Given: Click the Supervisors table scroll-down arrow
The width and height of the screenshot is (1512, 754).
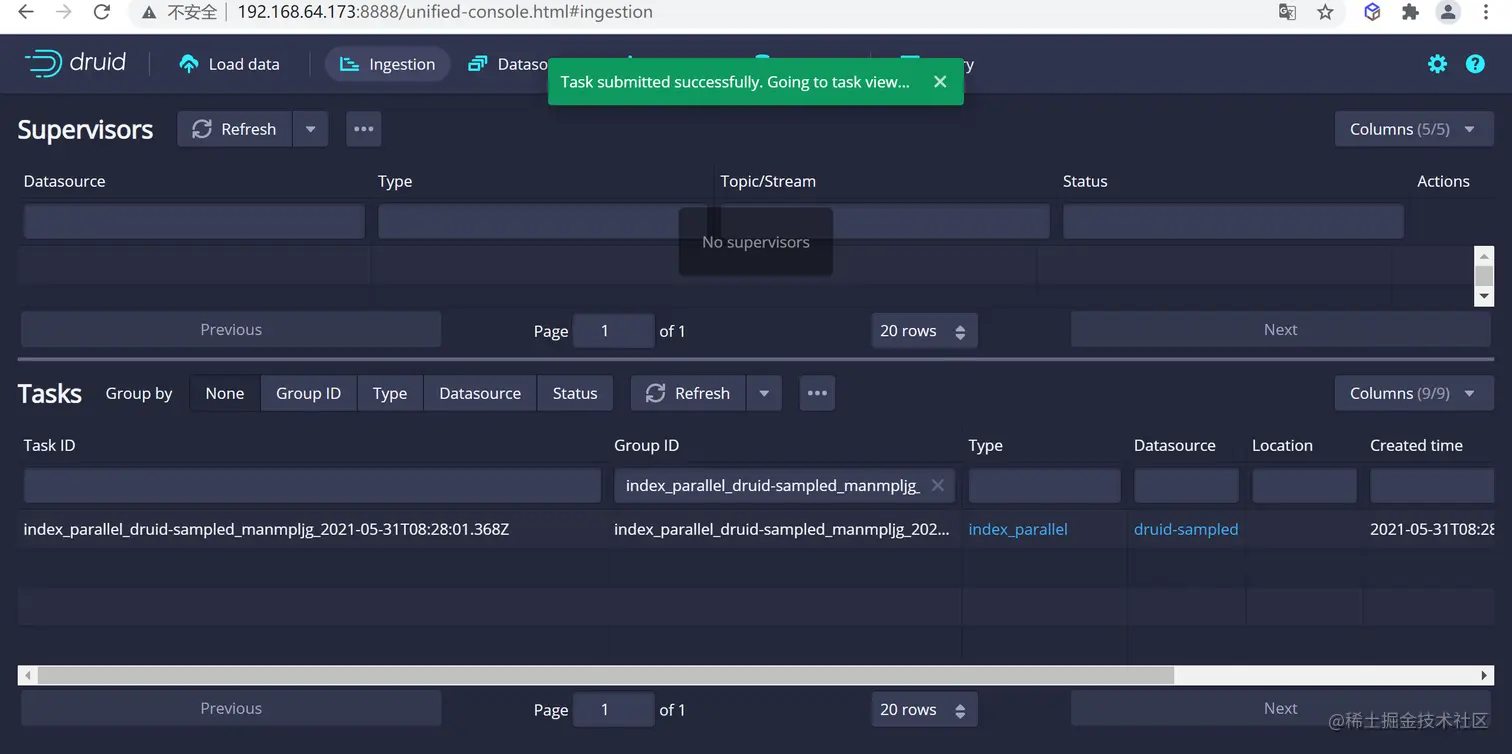Looking at the screenshot, I should tap(1484, 297).
